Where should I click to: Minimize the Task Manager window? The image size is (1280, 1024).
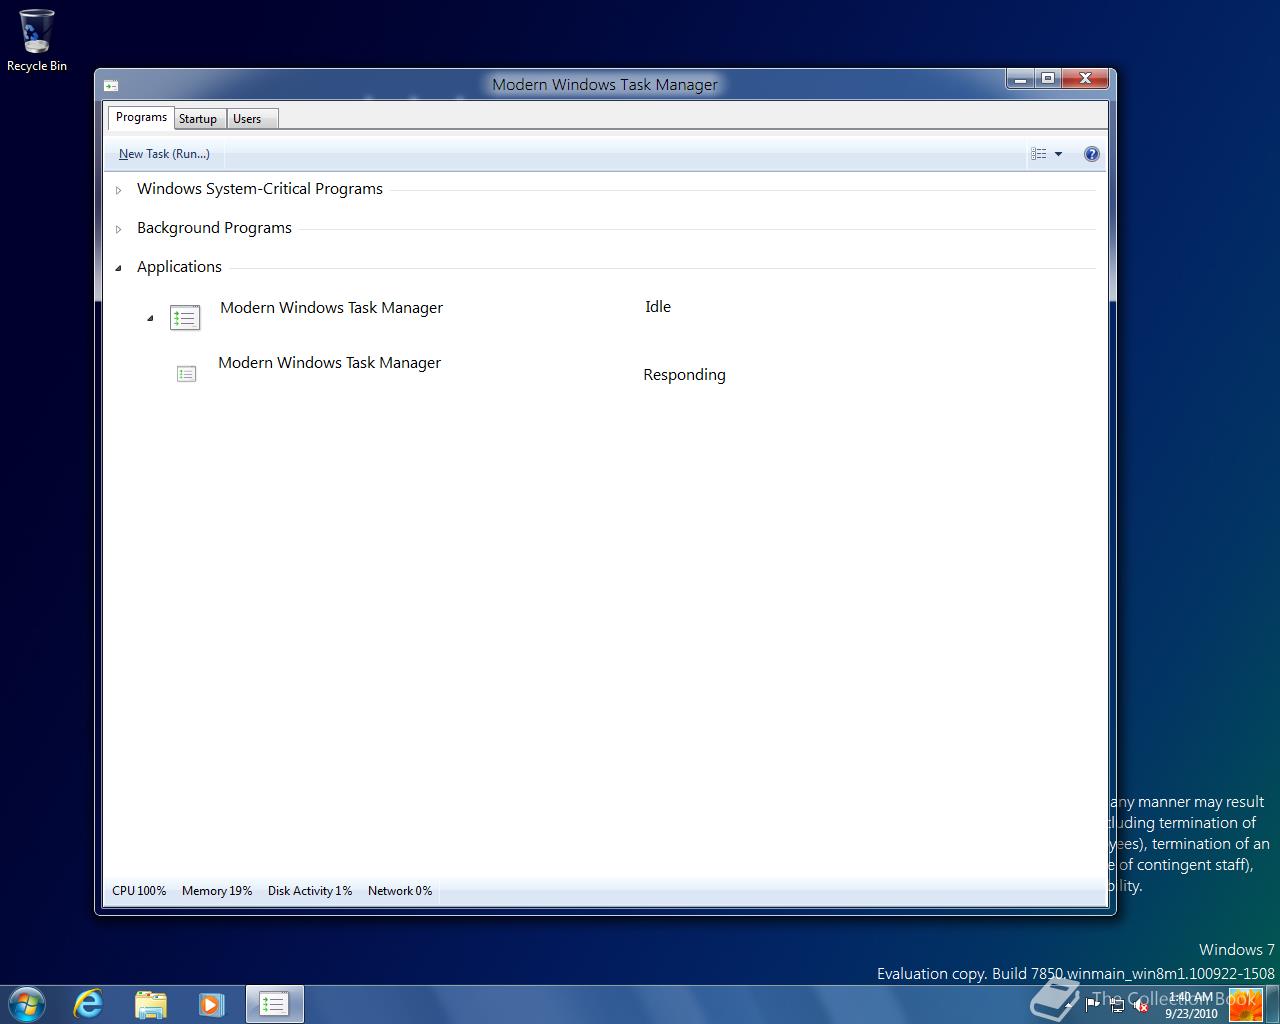1020,79
